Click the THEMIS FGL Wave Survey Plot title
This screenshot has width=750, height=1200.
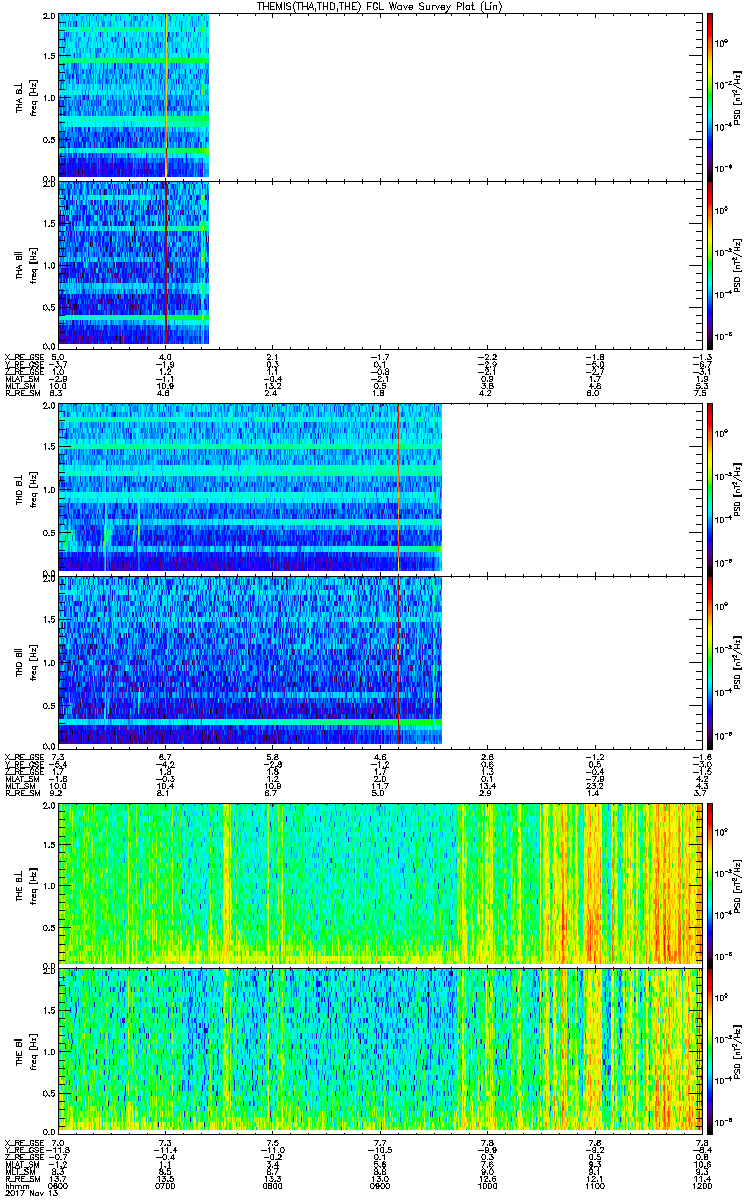point(379,6)
